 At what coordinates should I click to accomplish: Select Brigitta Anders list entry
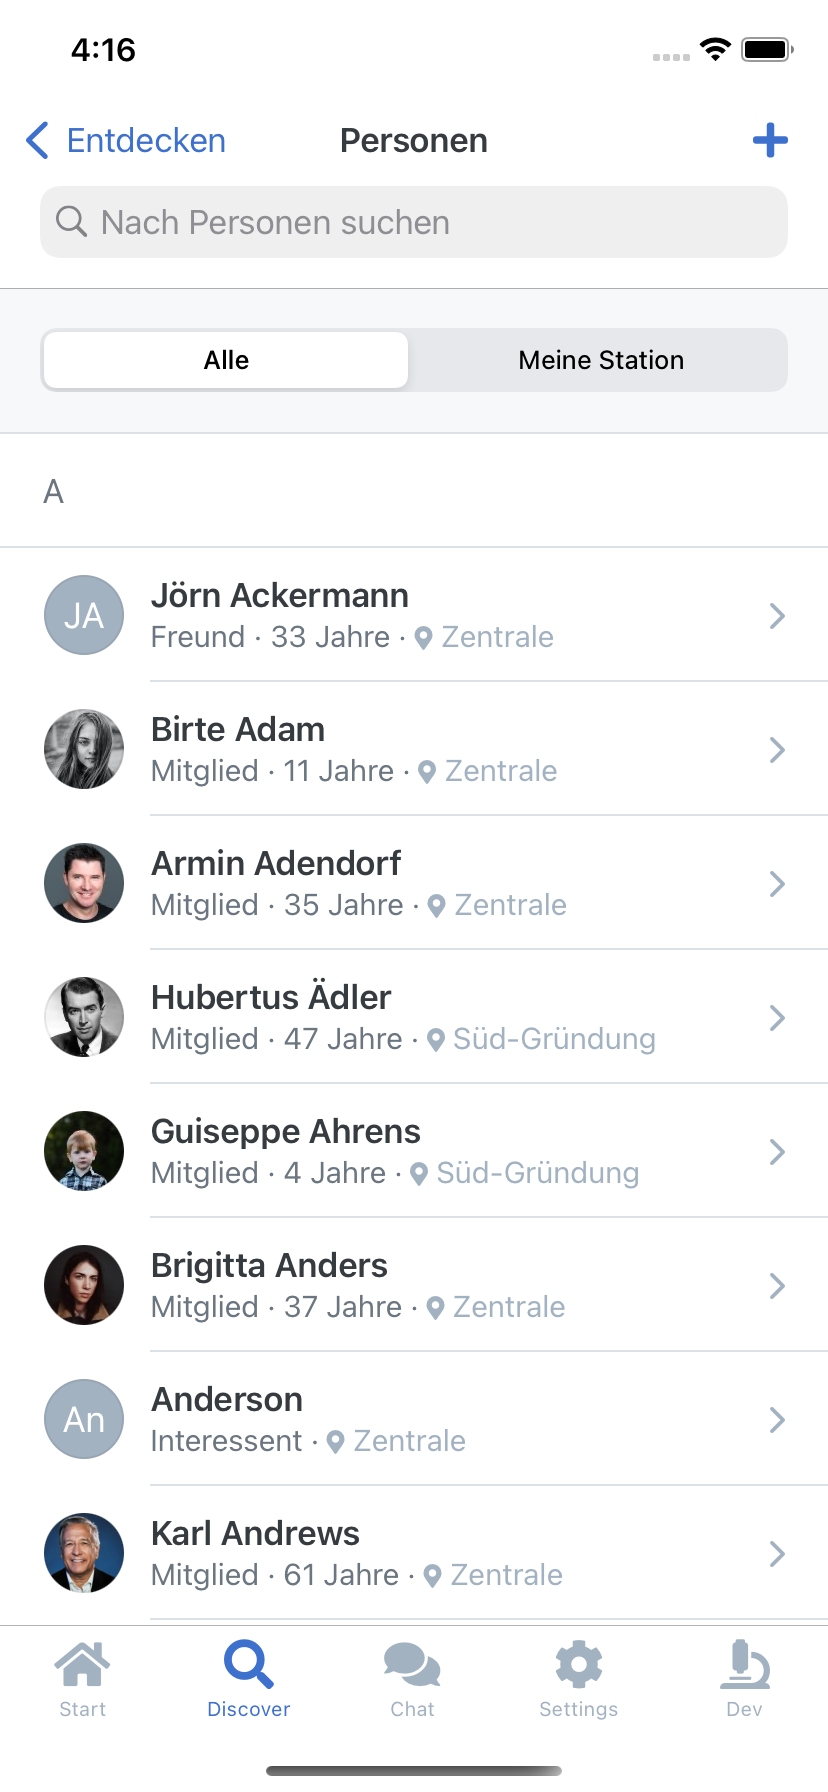[x=414, y=1285]
